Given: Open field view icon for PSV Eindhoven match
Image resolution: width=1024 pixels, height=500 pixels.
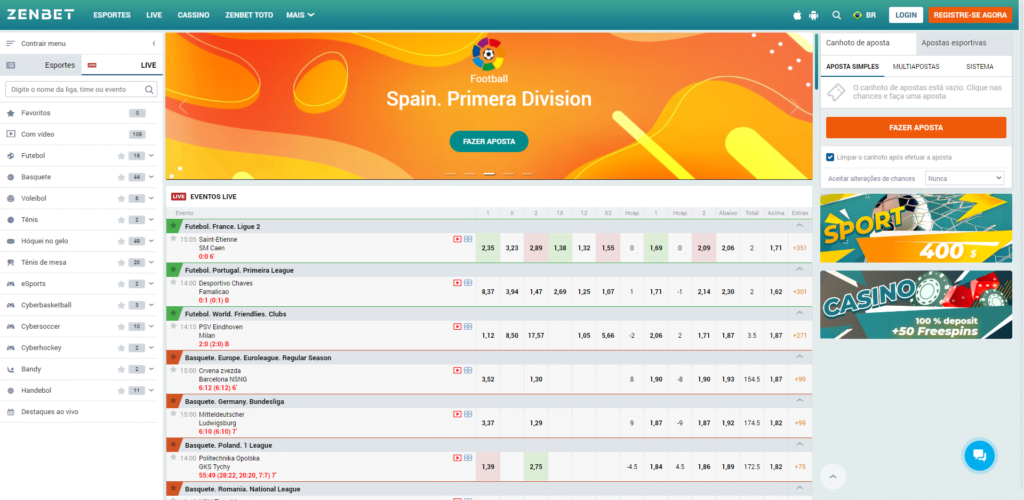Looking at the screenshot, I should [x=468, y=327].
